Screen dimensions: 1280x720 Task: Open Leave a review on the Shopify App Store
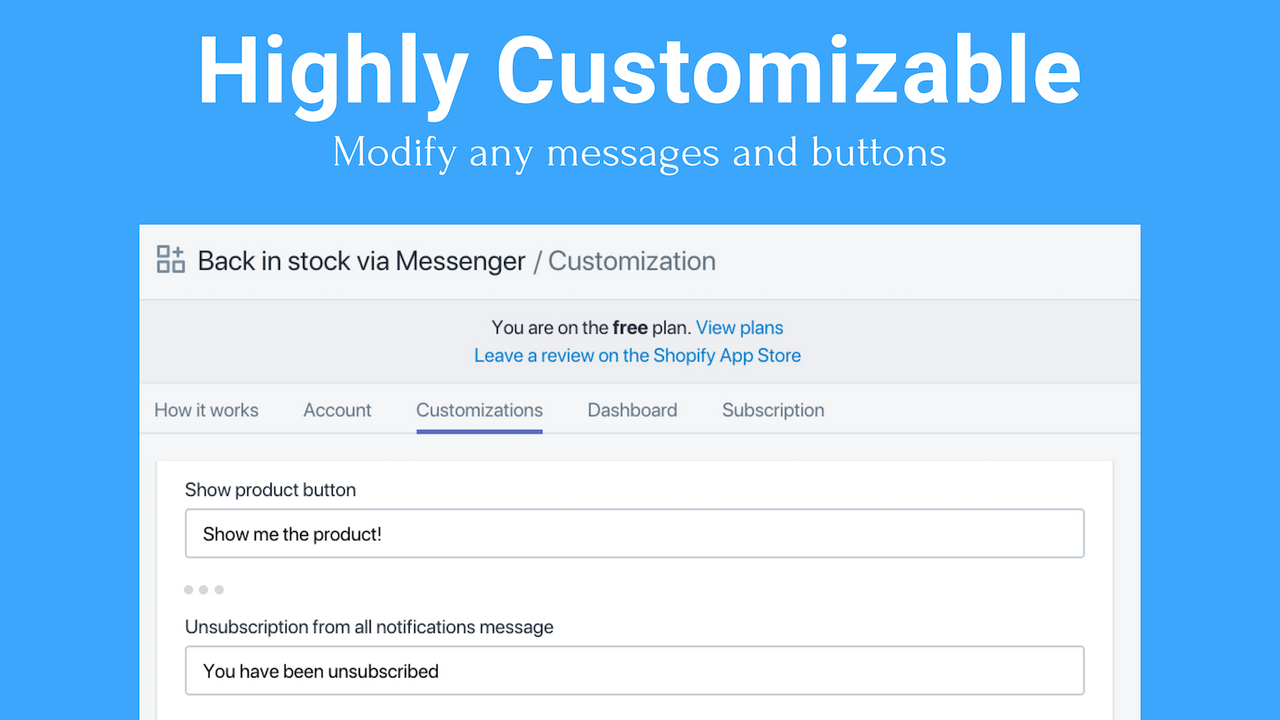637,355
